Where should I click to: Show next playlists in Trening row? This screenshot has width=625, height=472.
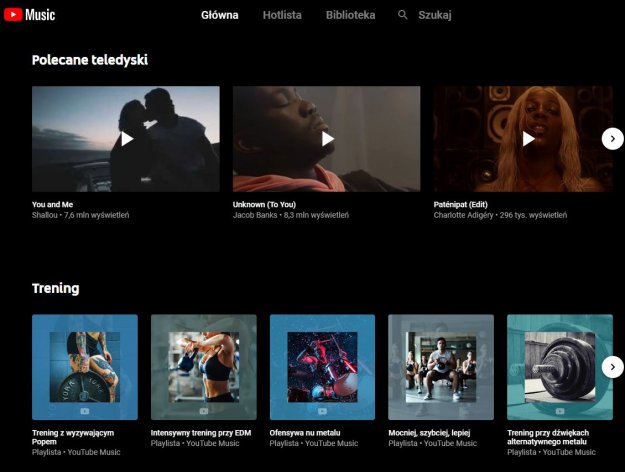coord(612,367)
